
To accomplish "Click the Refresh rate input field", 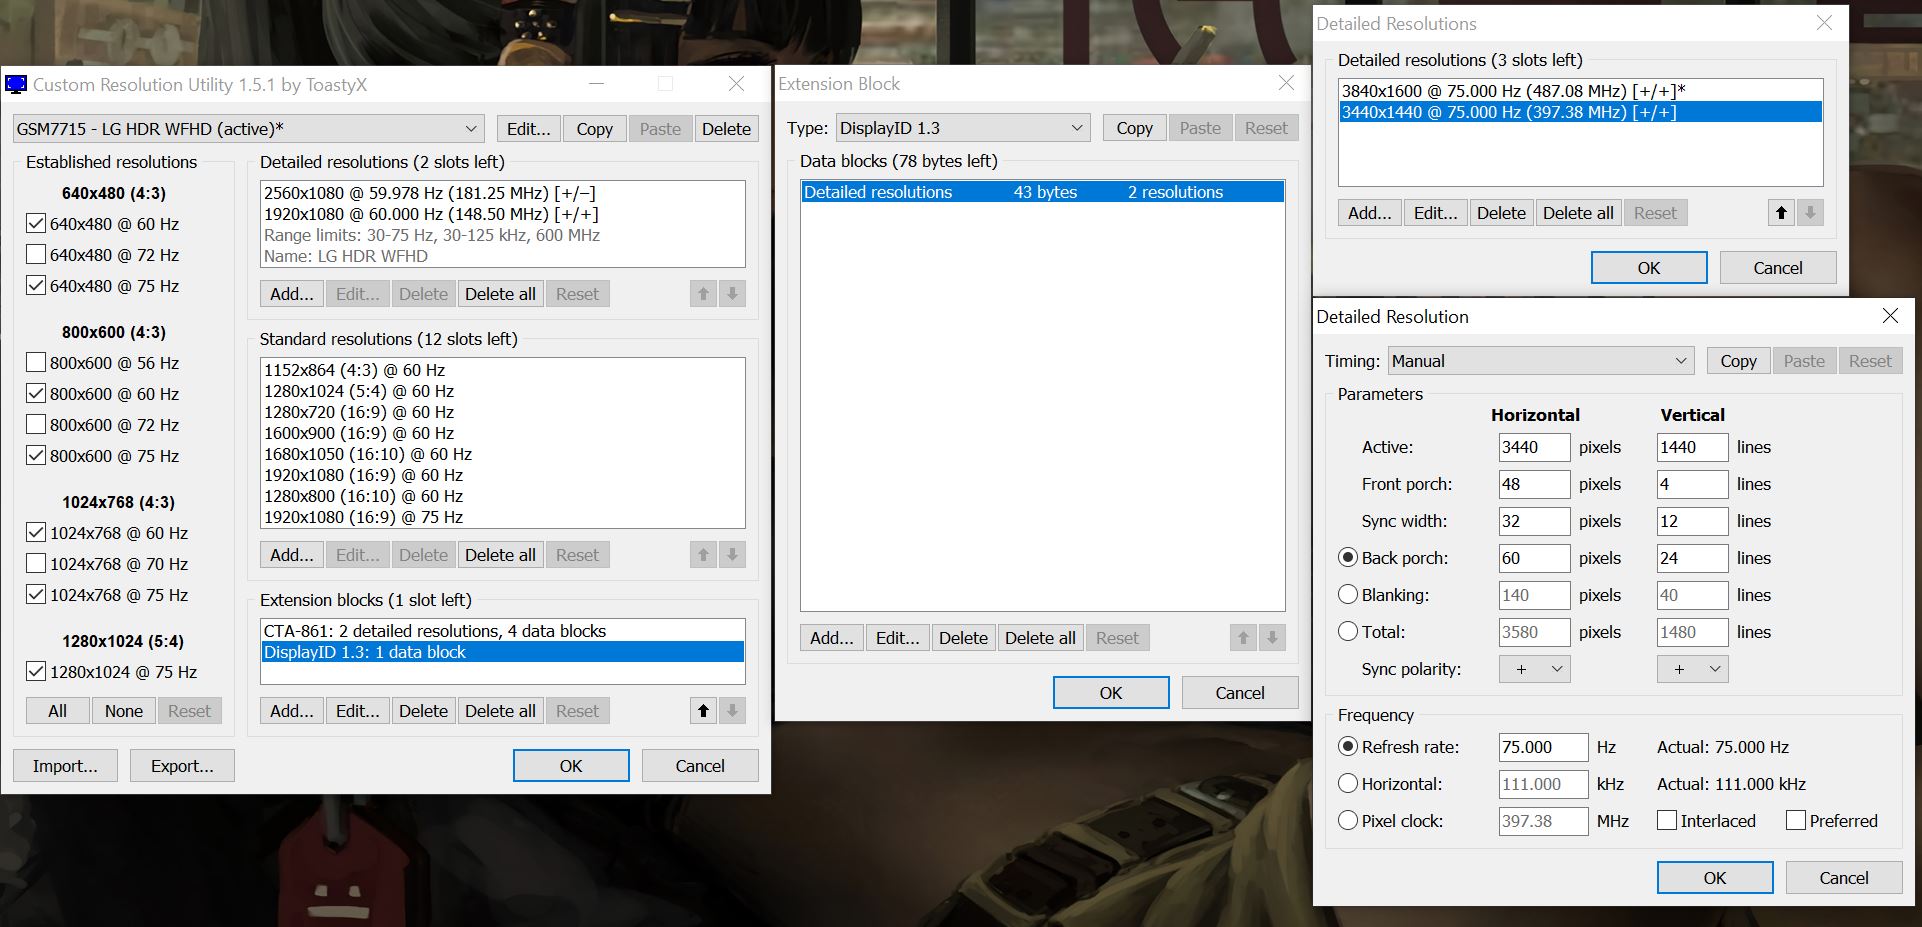I will (1542, 747).
